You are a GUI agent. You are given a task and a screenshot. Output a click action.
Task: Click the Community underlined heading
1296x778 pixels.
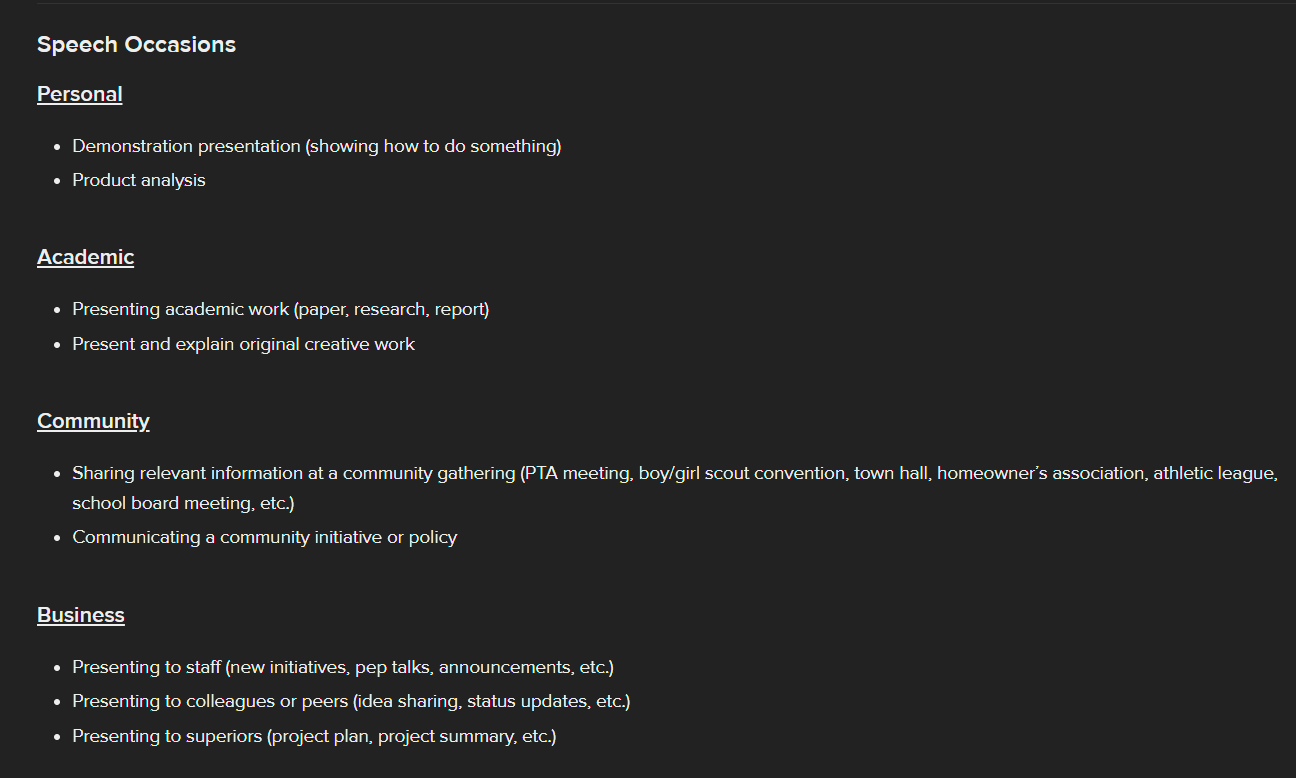93,421
